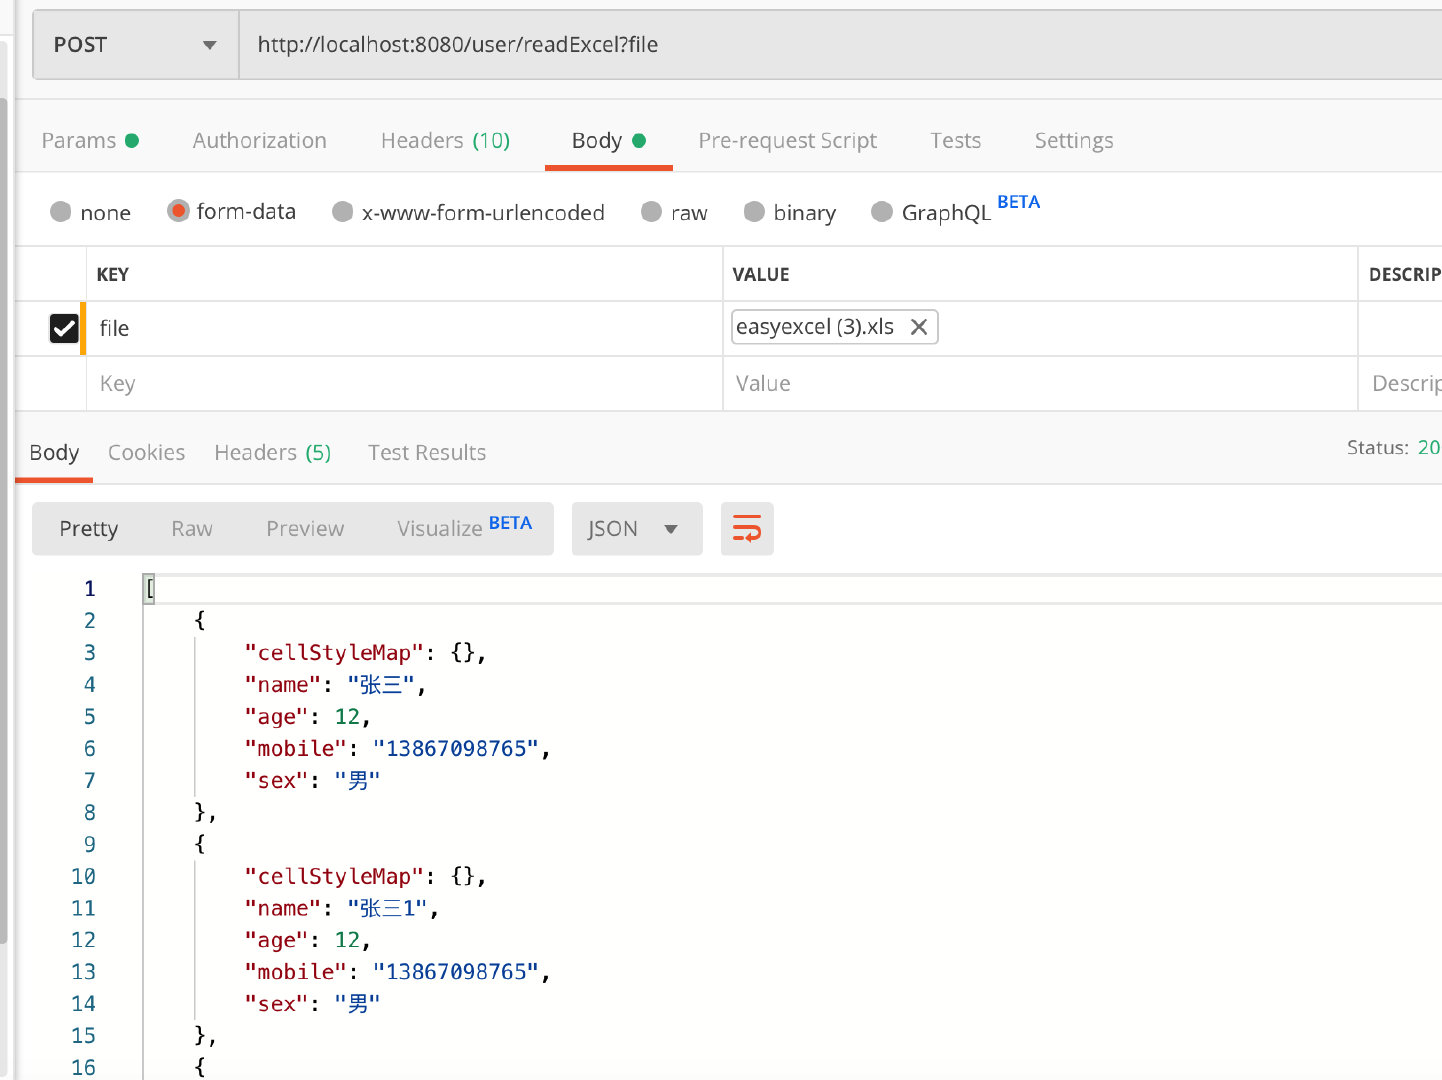Select the none body type radio button
Viewport: 1442px width, 1080px height.
point(61,212)
